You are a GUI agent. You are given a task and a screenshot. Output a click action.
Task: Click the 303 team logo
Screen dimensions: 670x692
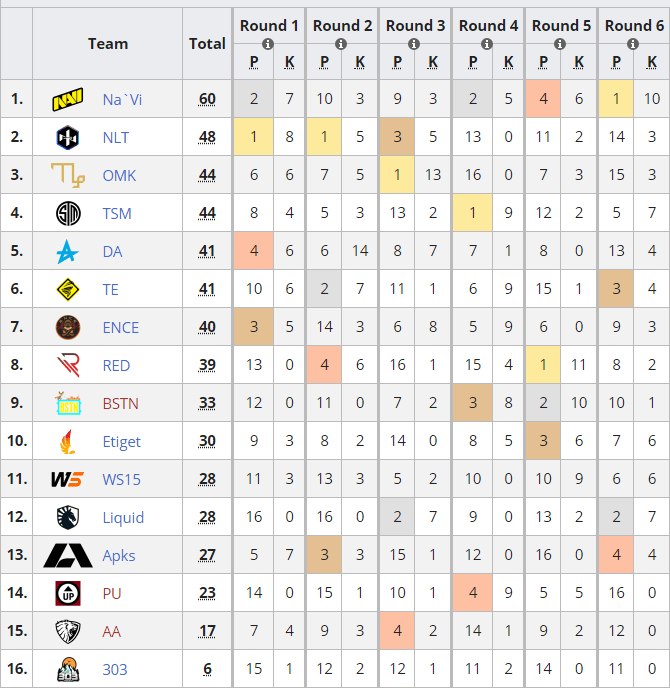[67, 670]
